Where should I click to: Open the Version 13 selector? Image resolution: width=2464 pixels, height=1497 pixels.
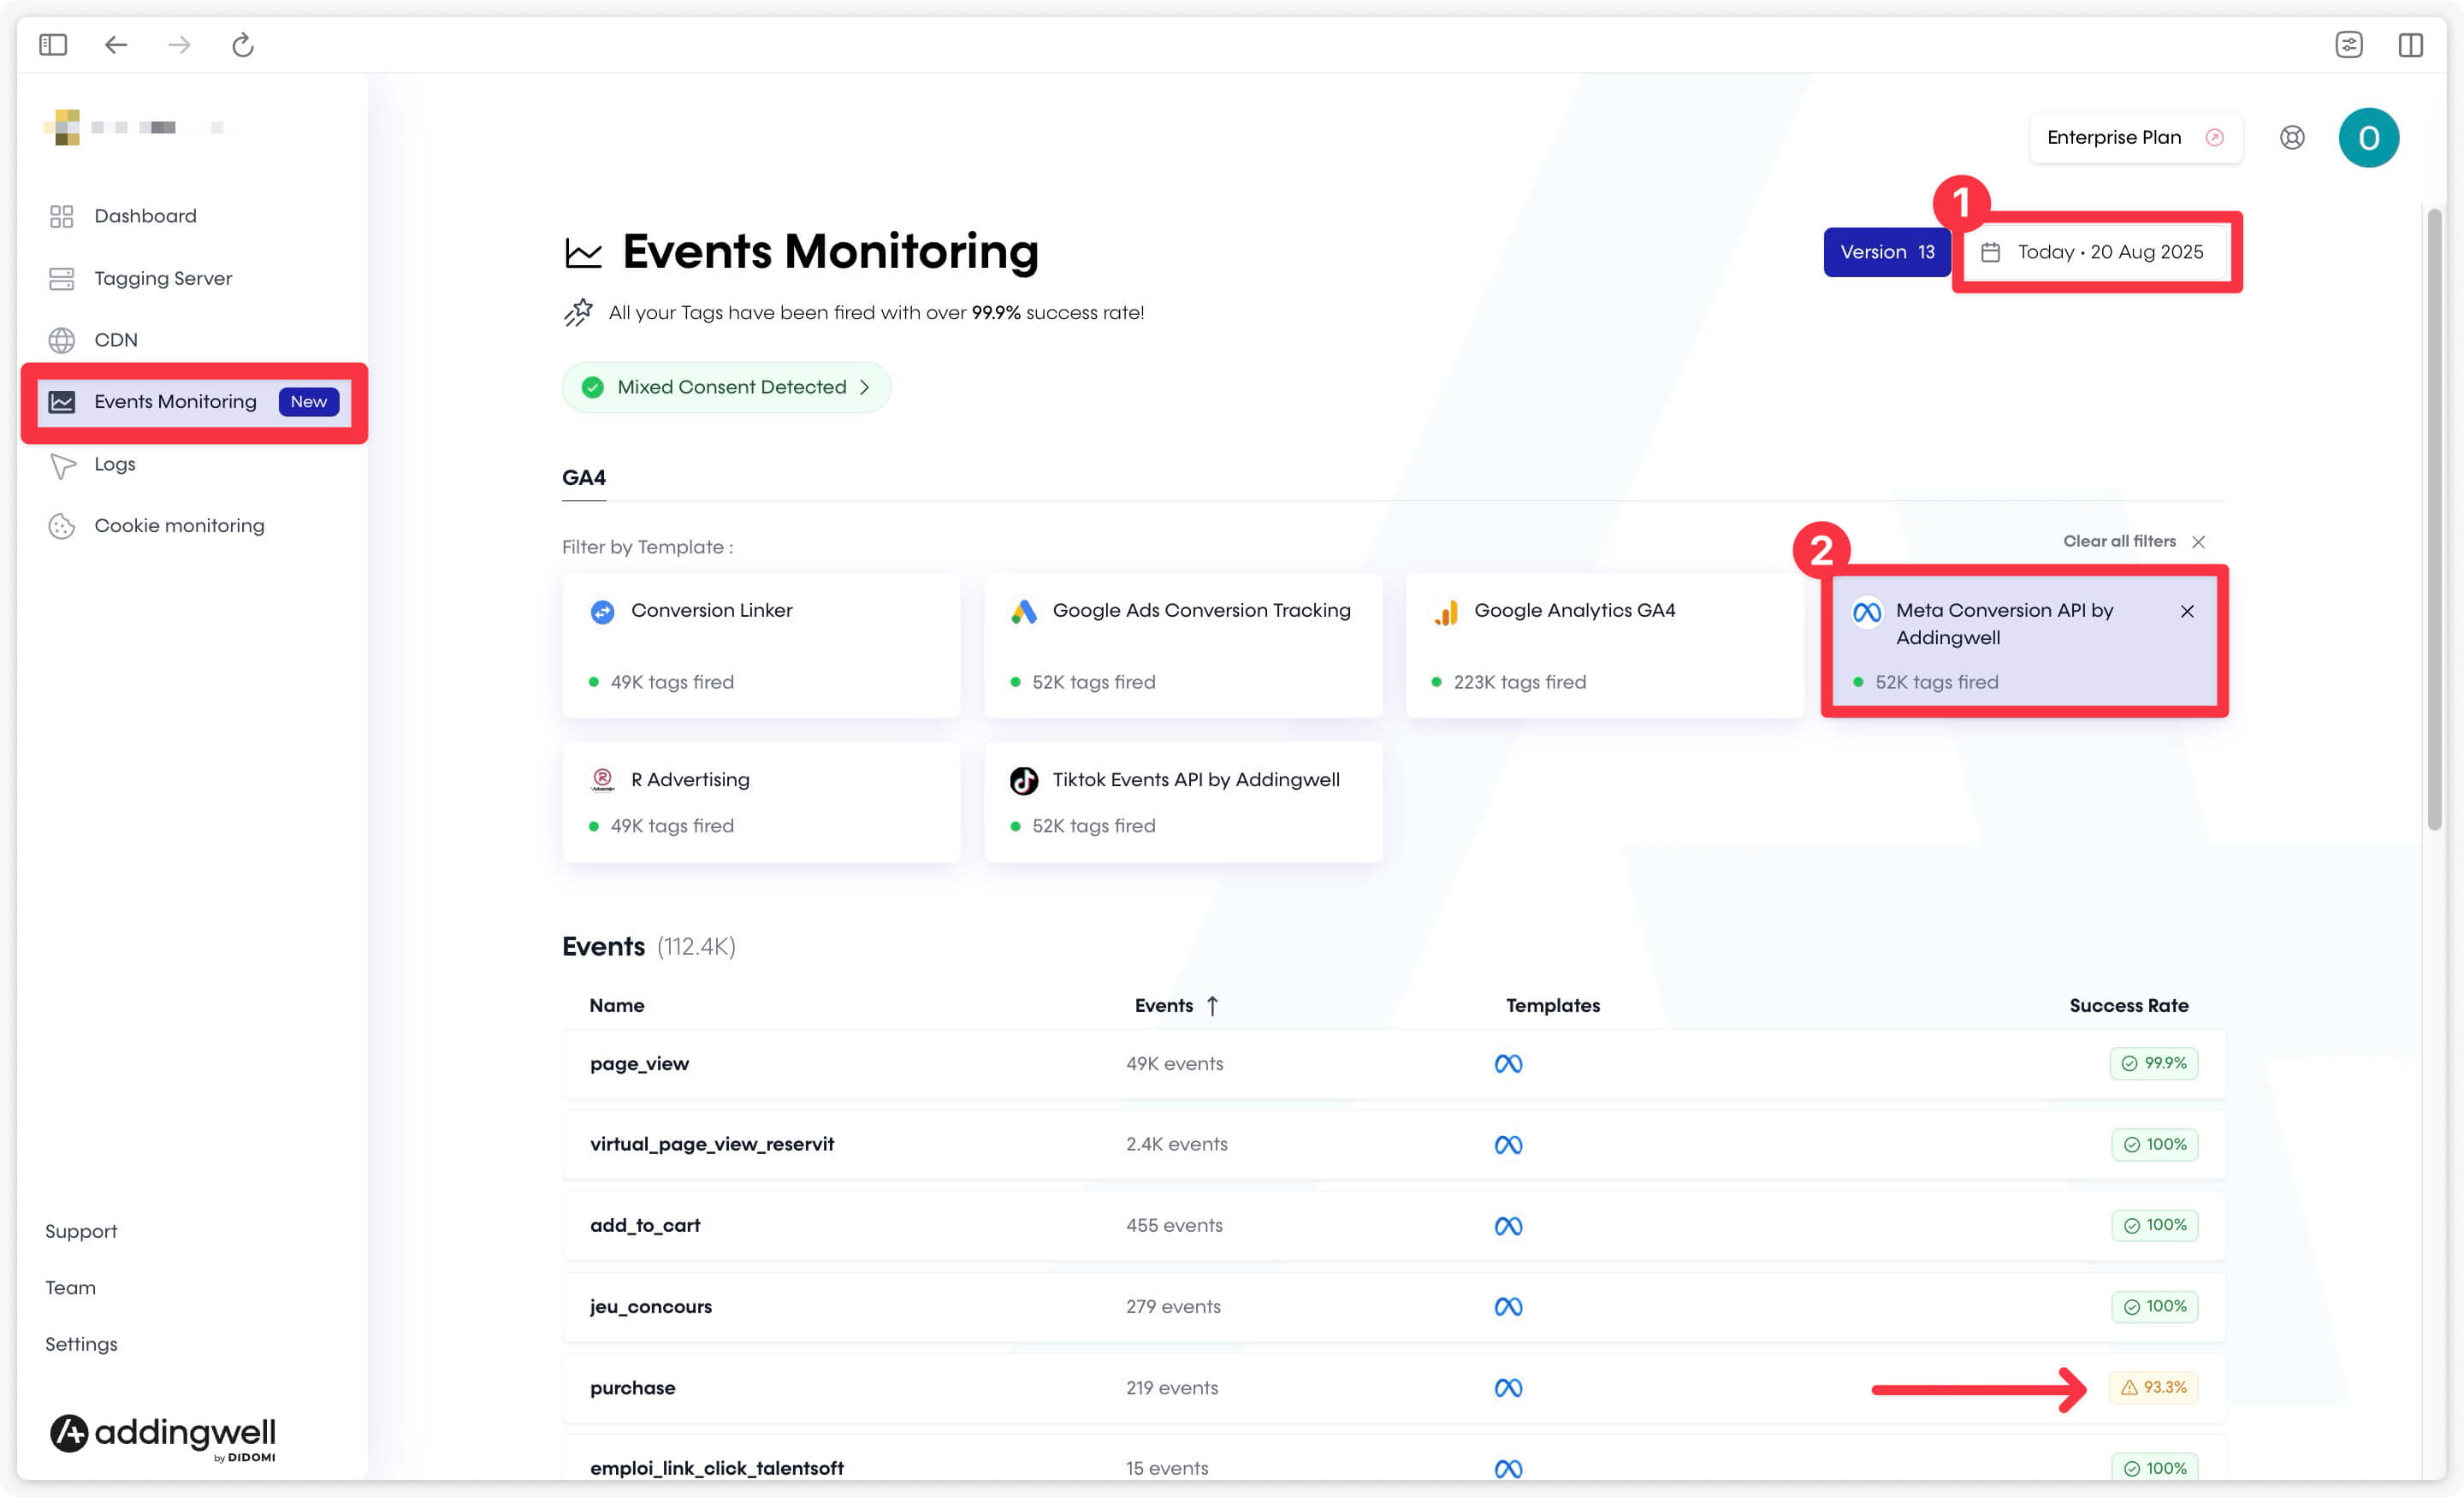[x=1886, y=252]
